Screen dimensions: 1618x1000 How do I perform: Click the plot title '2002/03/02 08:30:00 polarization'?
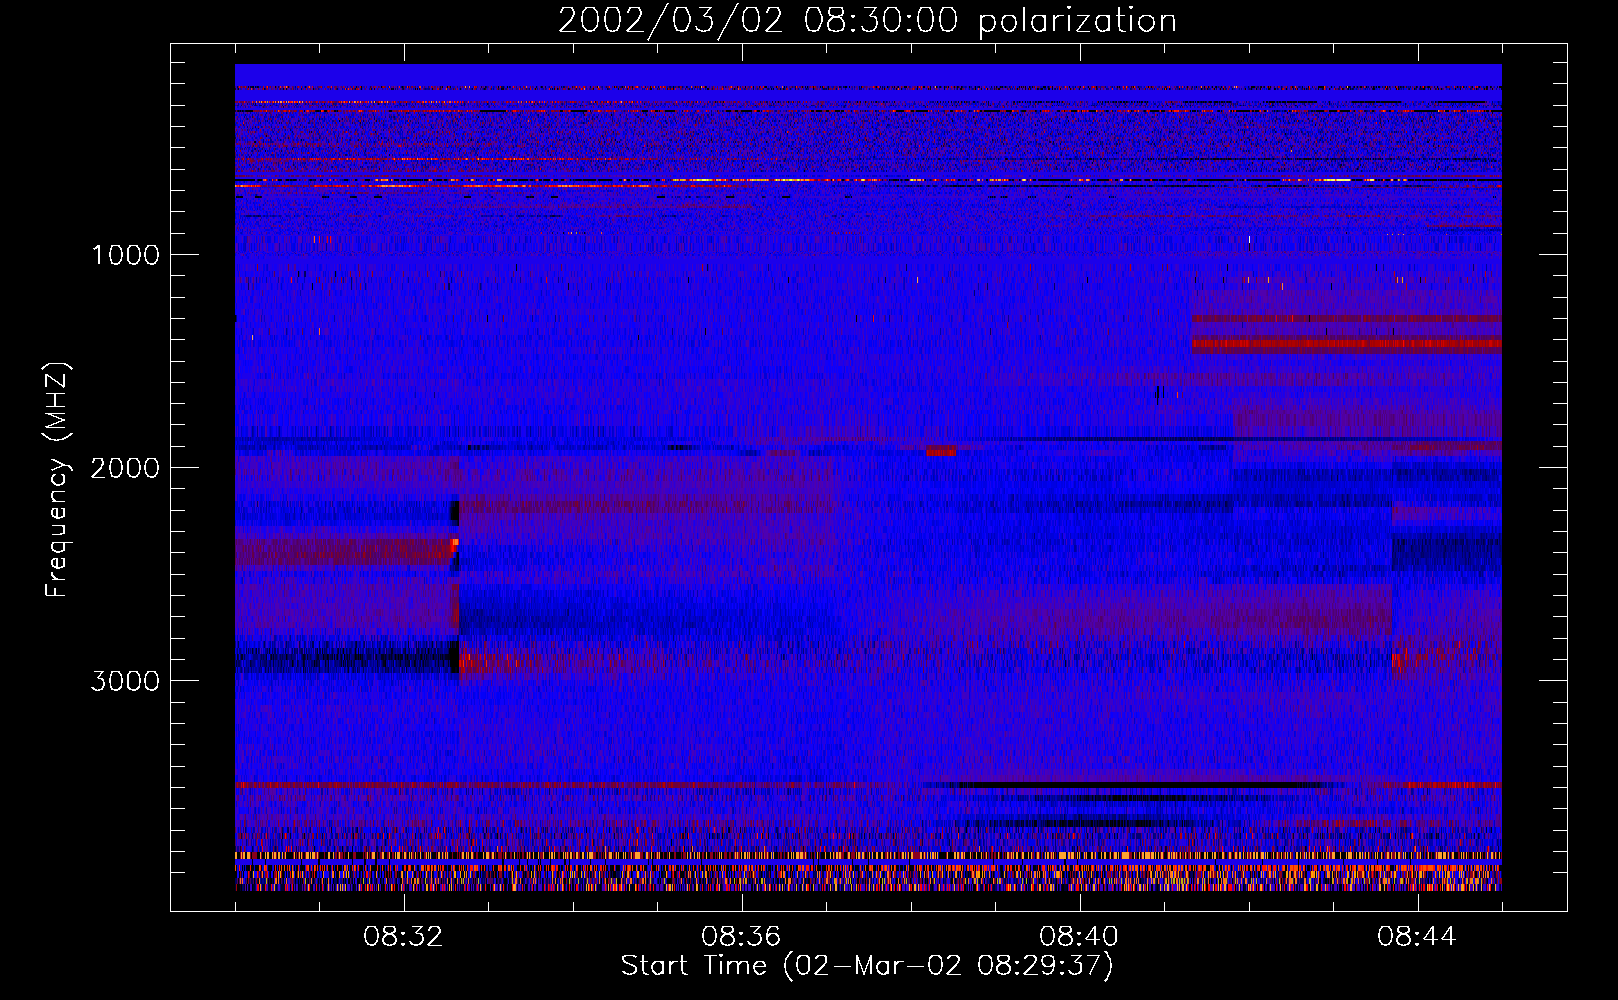(867, 21)
